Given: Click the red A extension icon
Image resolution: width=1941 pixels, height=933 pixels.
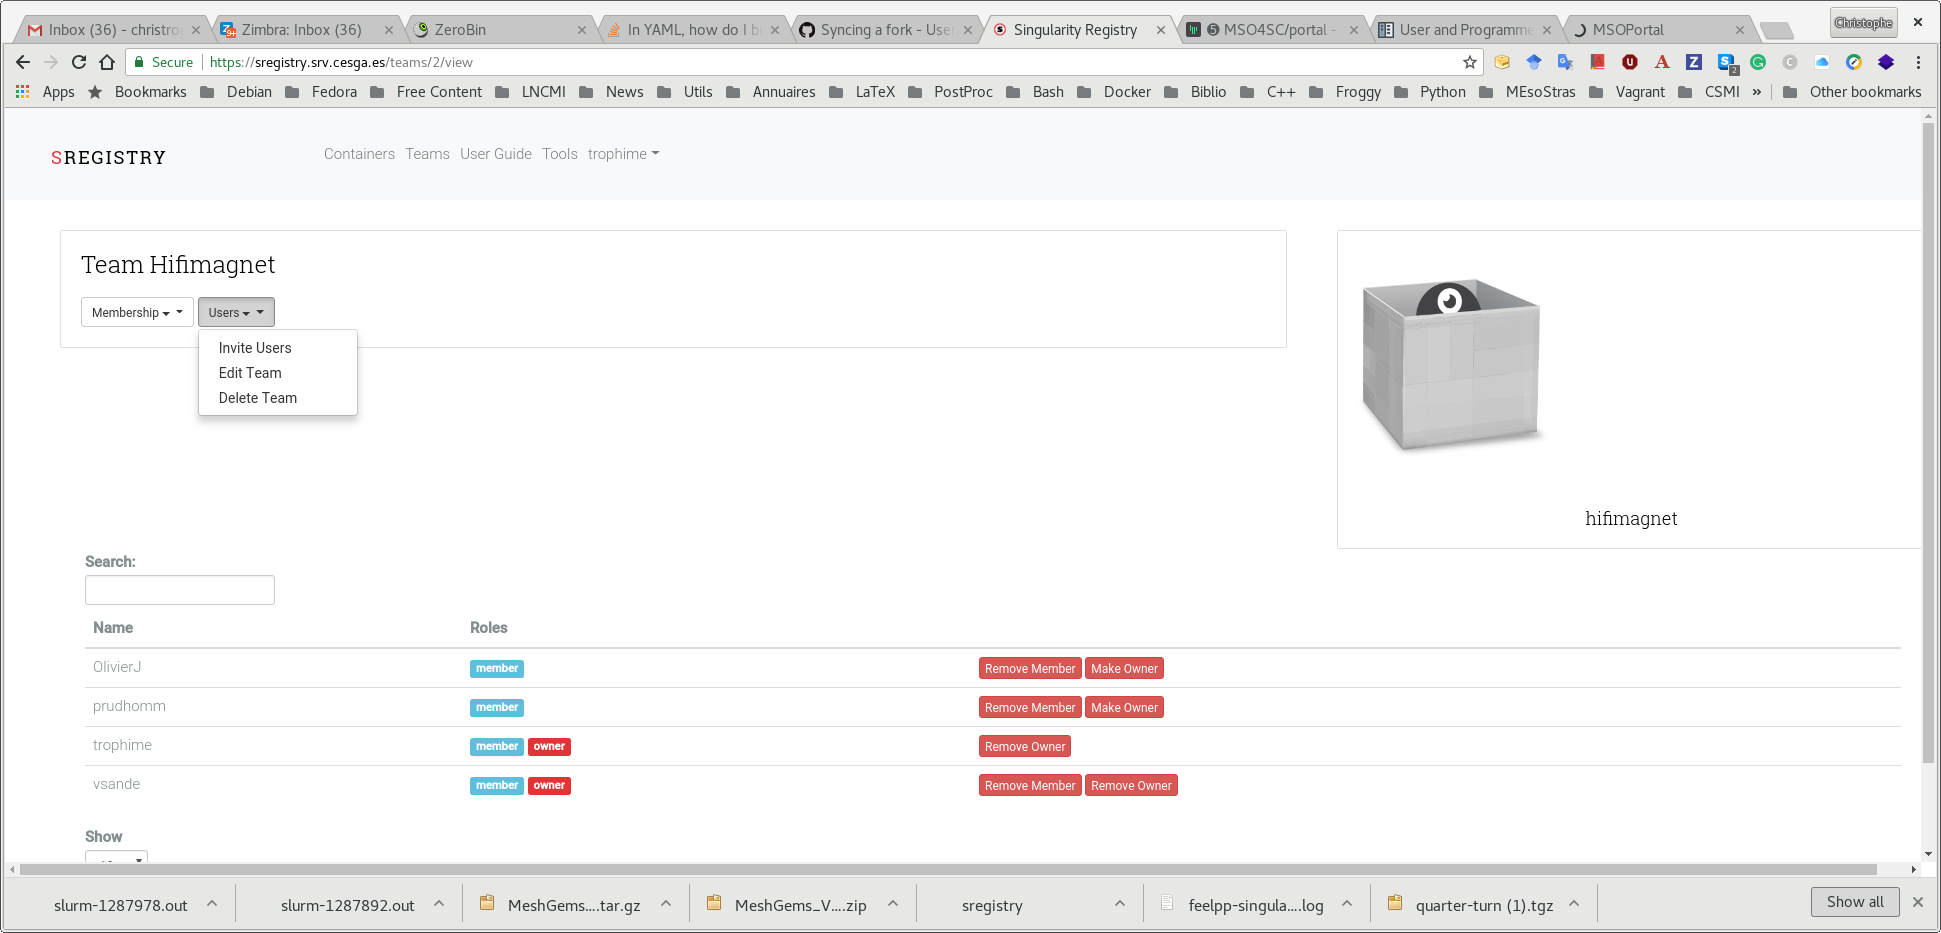Looking at the screenshot, I should pyautogui.click(x=1662, y=62).
